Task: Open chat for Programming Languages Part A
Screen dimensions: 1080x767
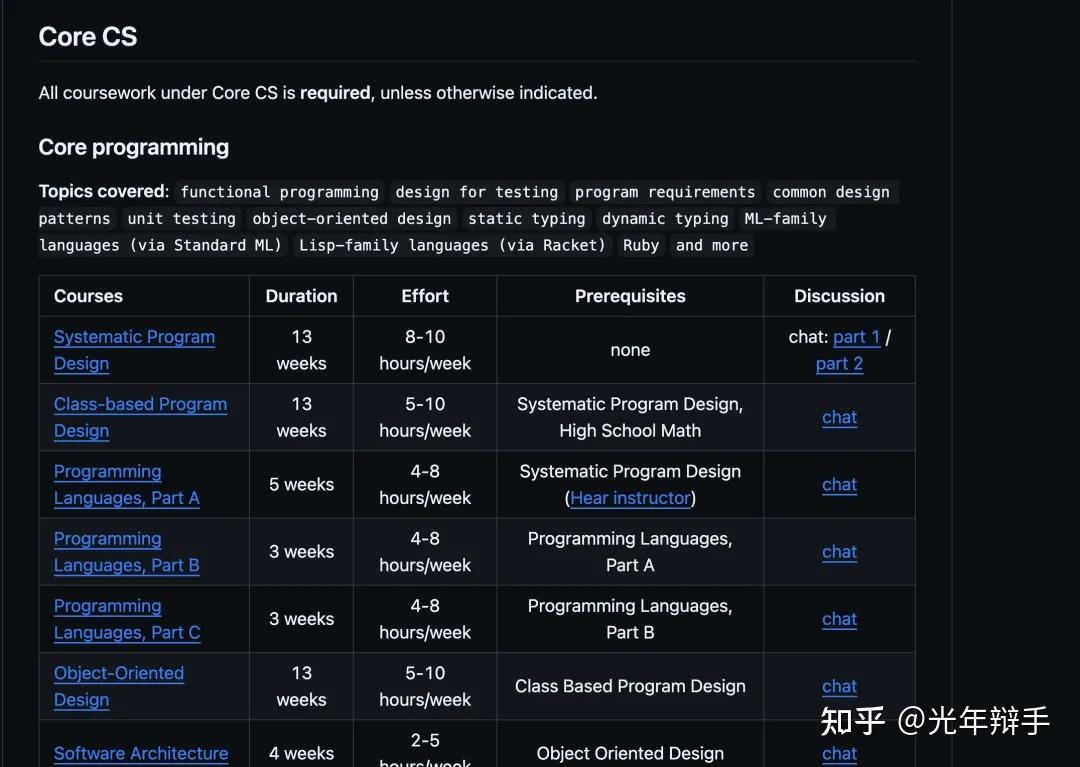Action: click(839, 484)
